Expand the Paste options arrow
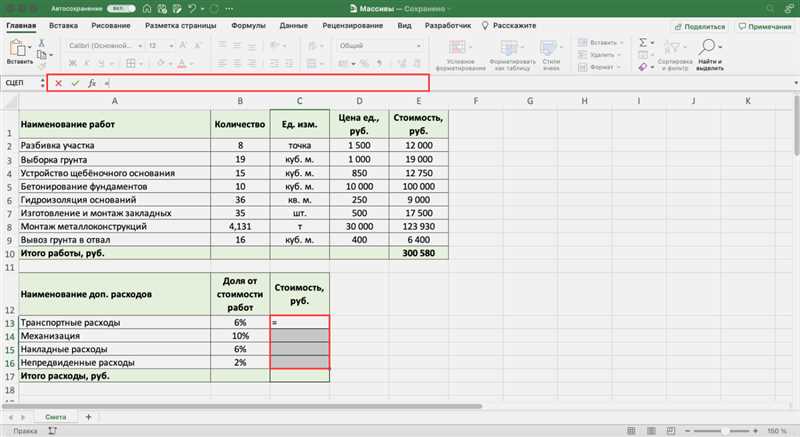Viewport: 800px width, 437px height. pyautogui.click(x=30, y=47)
